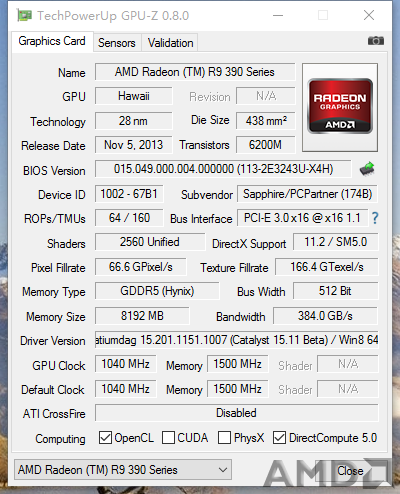Click the ROPs/TMUs value 64 / 160
The image size is (400, 494).
tap(129, 218)
